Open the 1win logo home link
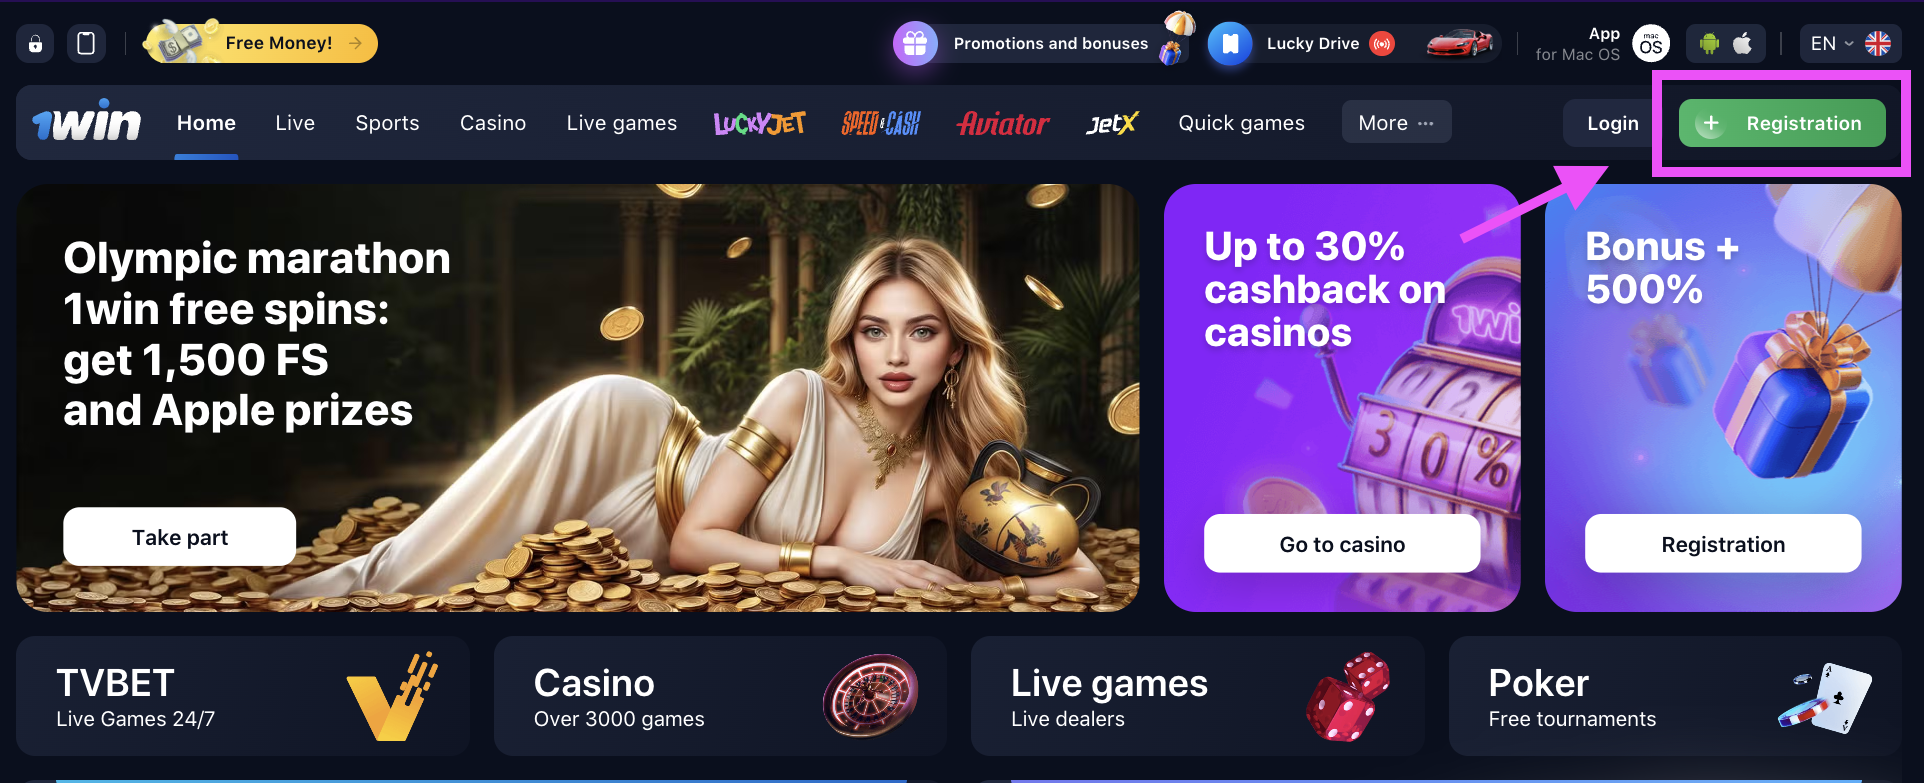Viewport: 1924px width, 783px height. (87, 122)
